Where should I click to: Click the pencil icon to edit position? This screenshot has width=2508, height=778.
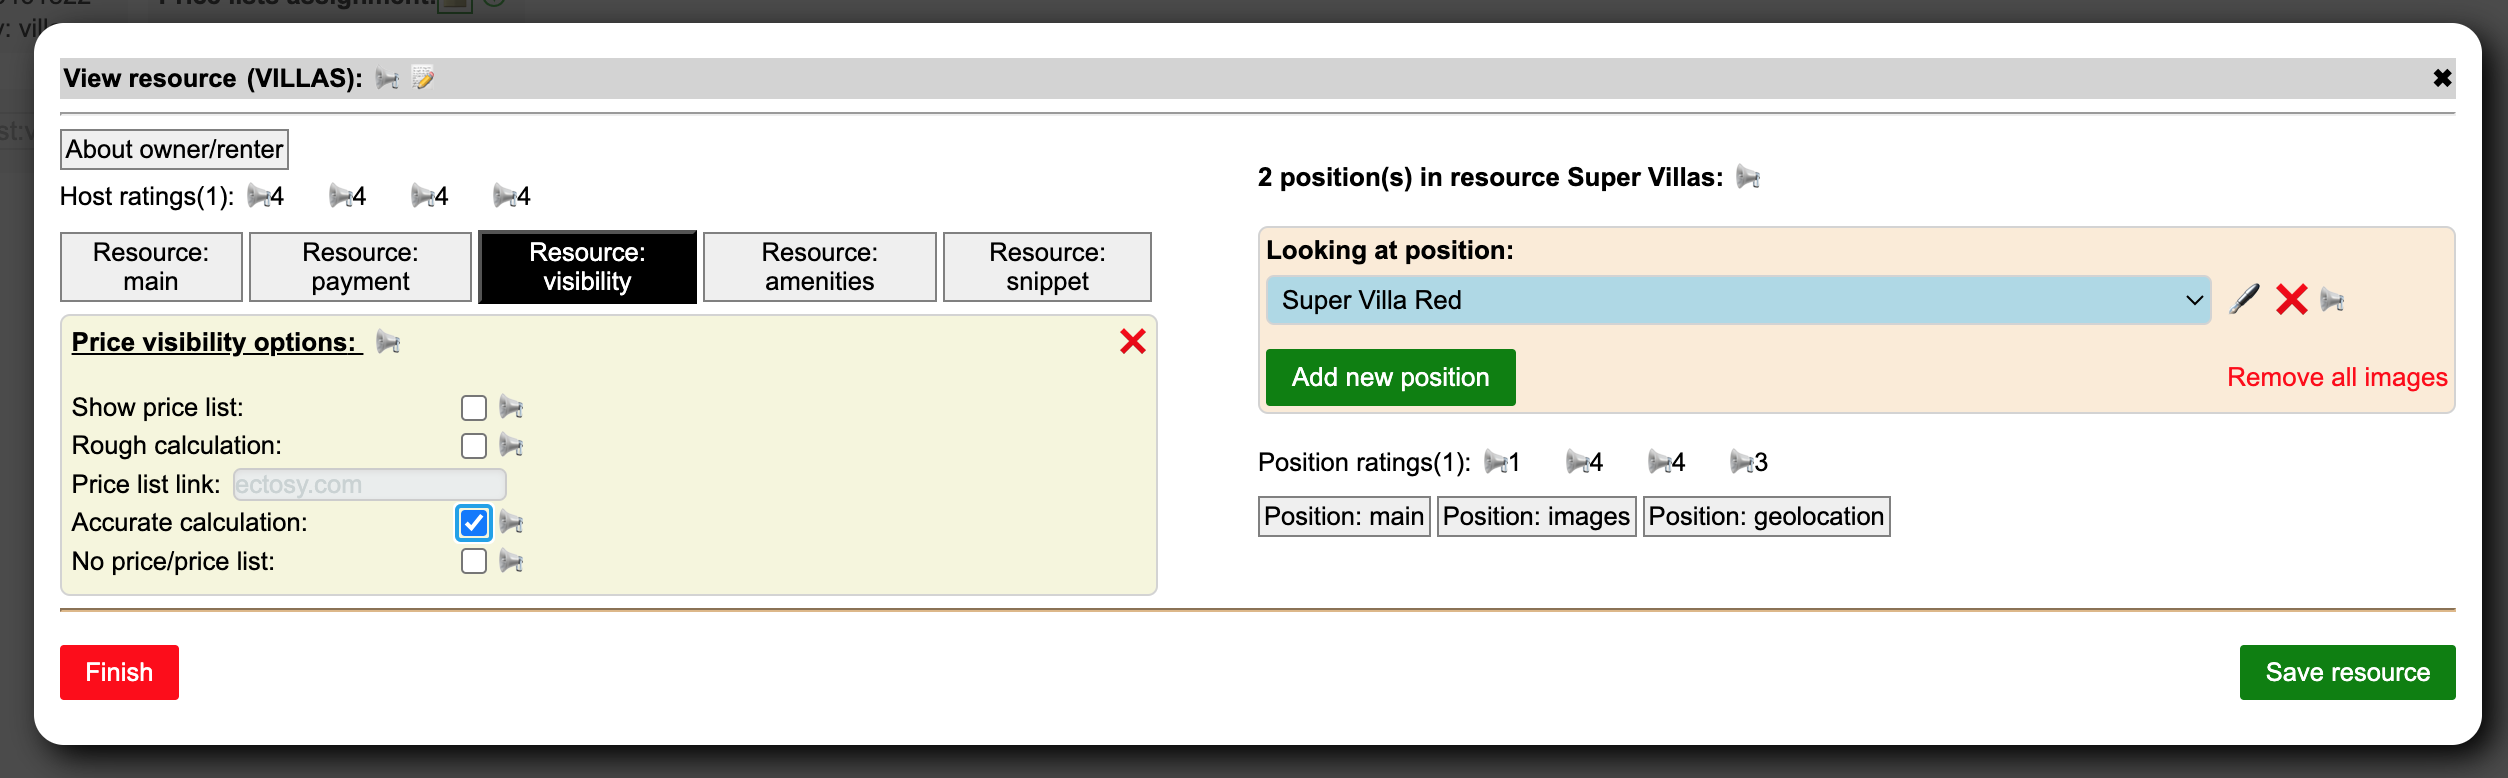pos(2244,299)
